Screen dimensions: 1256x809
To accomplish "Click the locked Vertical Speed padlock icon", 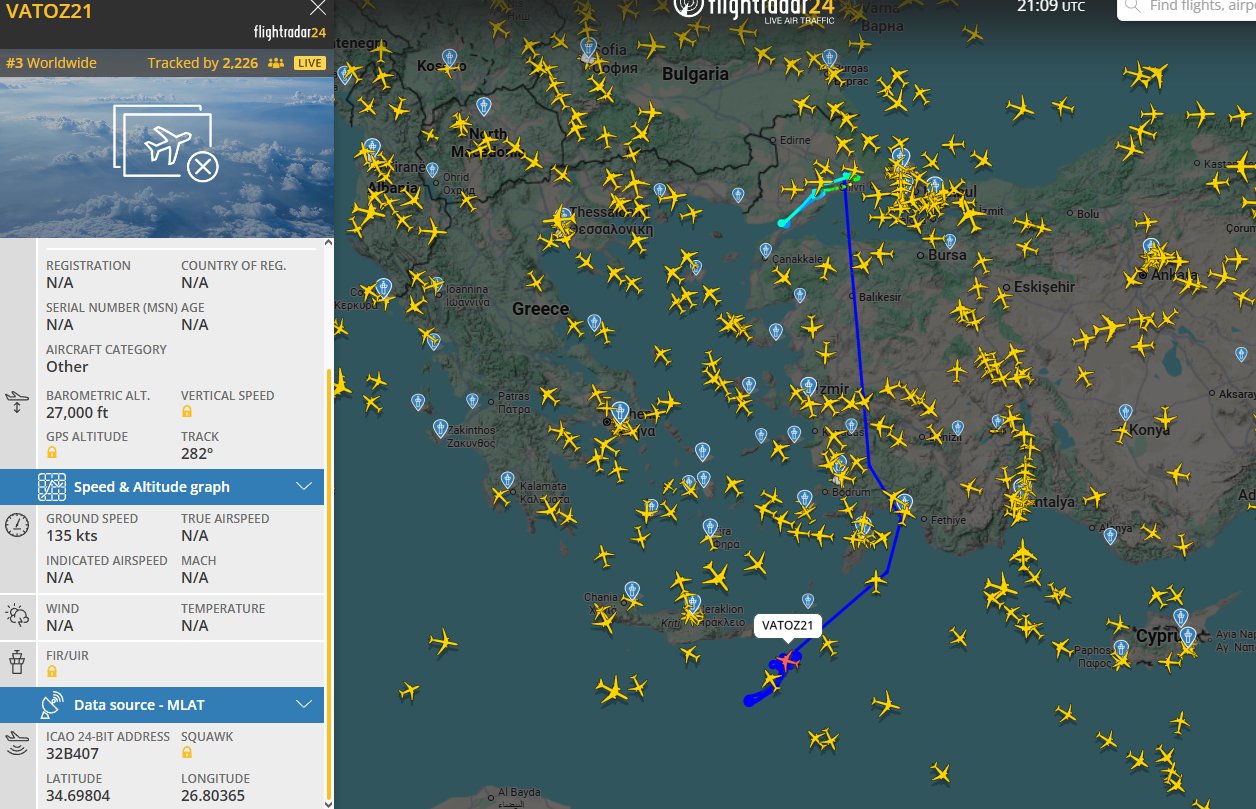I will (x=187, y=412).
